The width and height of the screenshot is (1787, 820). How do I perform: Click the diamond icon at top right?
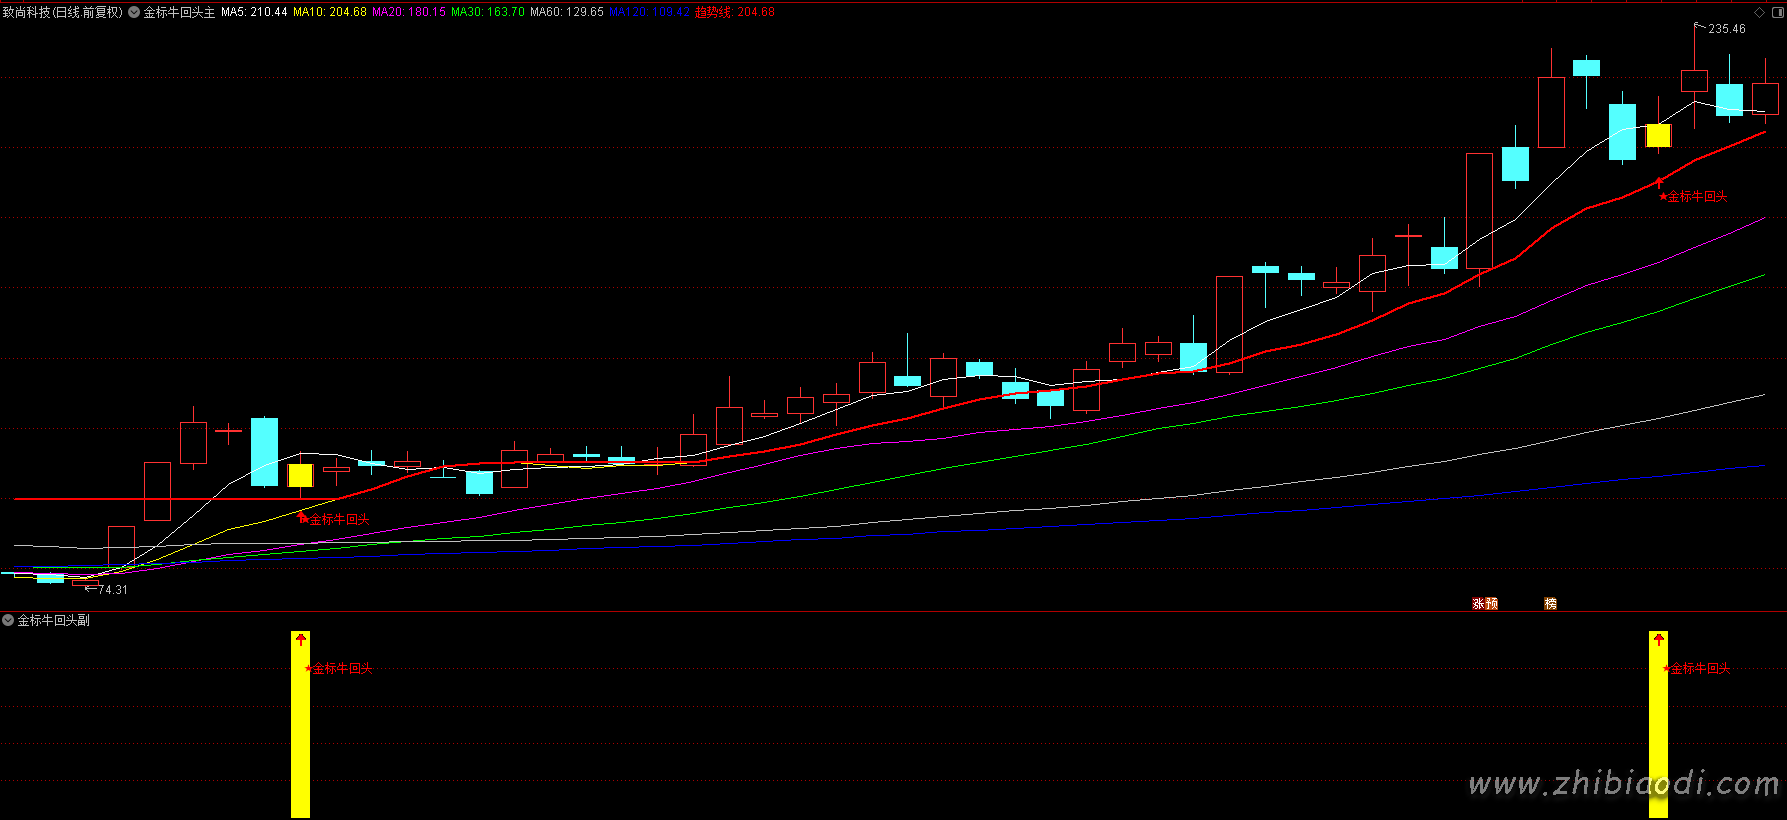tap(1760, 12)
